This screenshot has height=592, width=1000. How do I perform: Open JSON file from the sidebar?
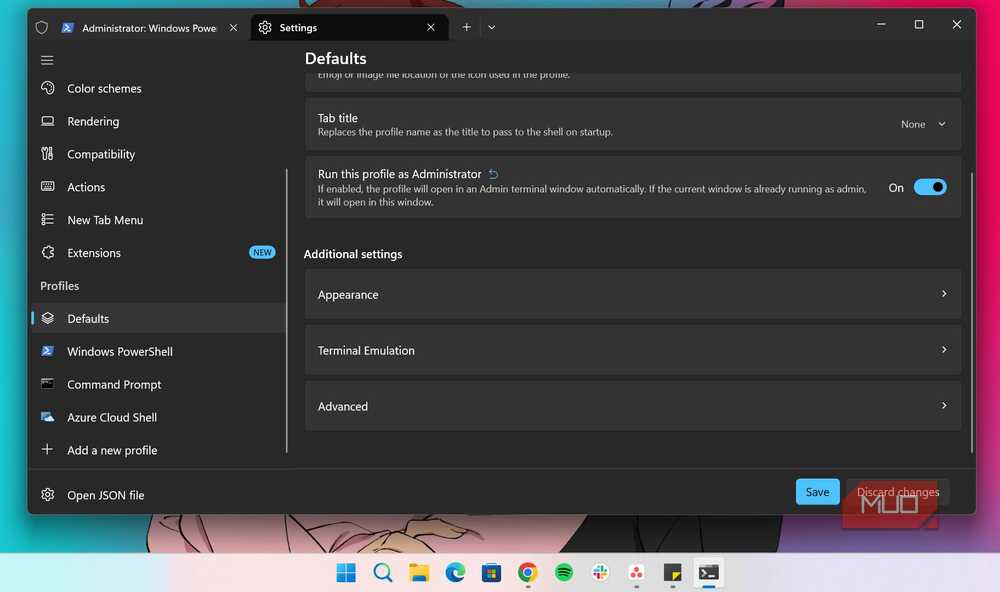[x=158, y=495]
